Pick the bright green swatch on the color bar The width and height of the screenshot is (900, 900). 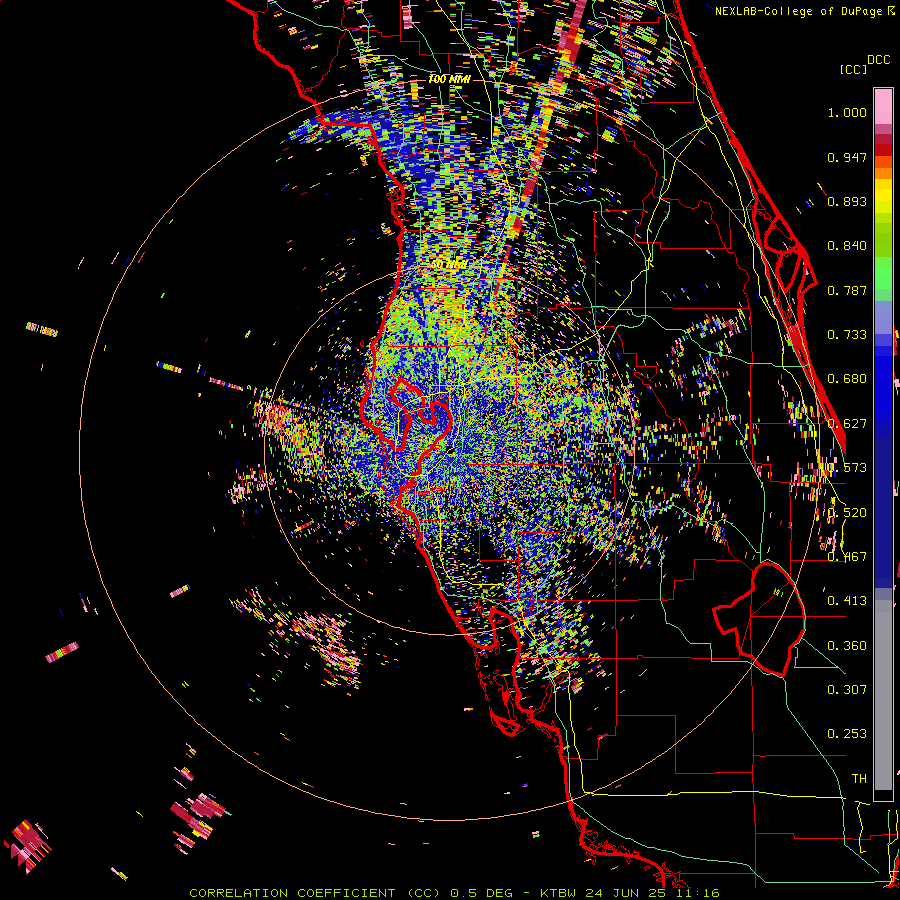pyautogui.click(x=883, y=273)
